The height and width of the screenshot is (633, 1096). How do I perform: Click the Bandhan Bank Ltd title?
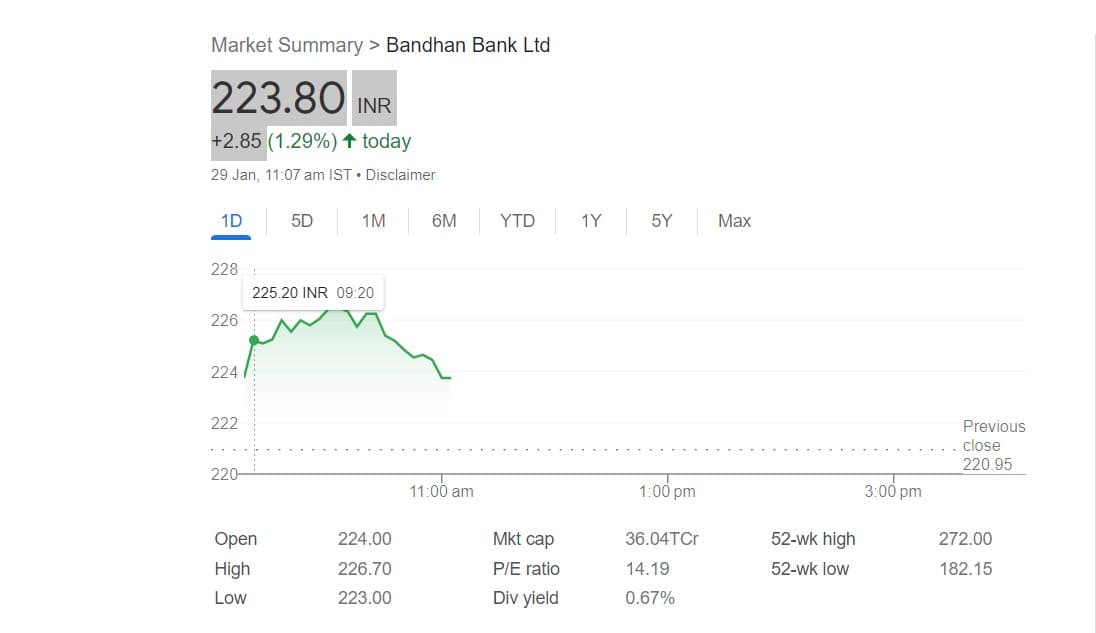click(468, 45)
